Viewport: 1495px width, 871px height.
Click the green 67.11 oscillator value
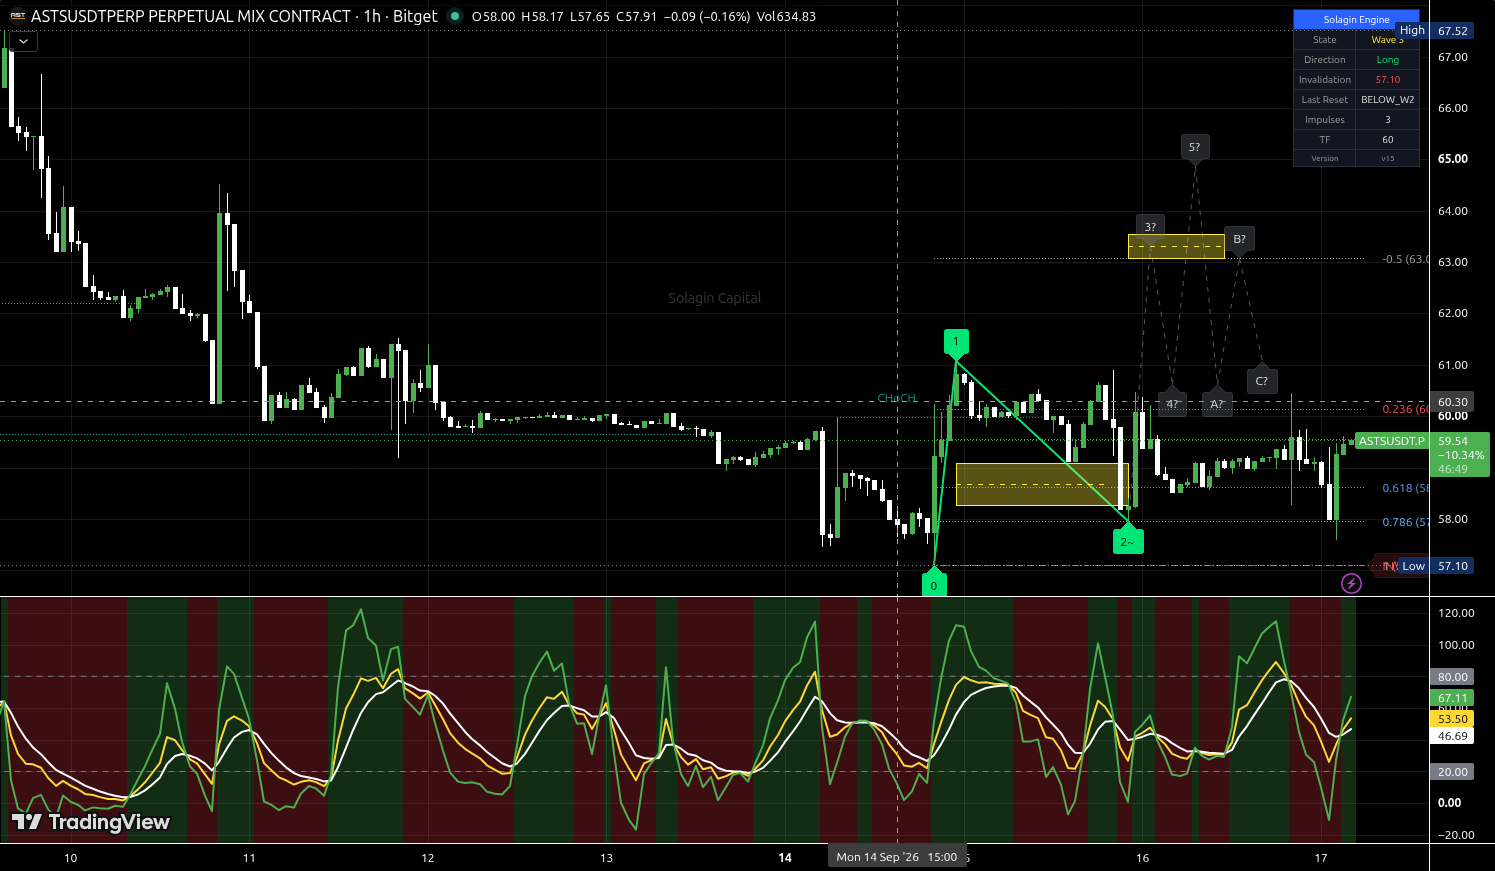click(1452, 698)
